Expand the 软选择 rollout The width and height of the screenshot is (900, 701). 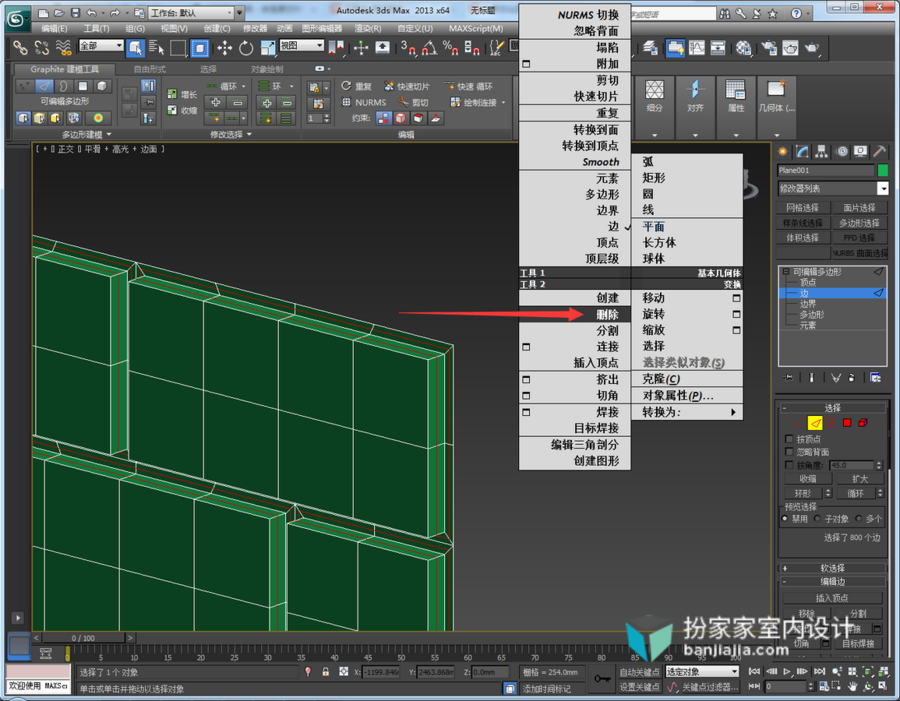click(832, 568)
